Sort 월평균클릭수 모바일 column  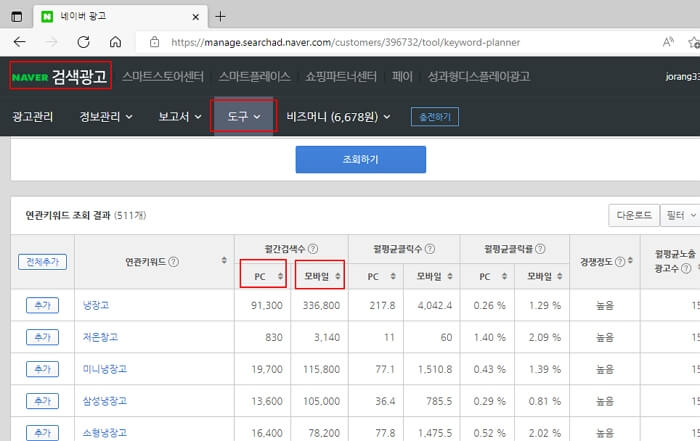click(450, 276)
